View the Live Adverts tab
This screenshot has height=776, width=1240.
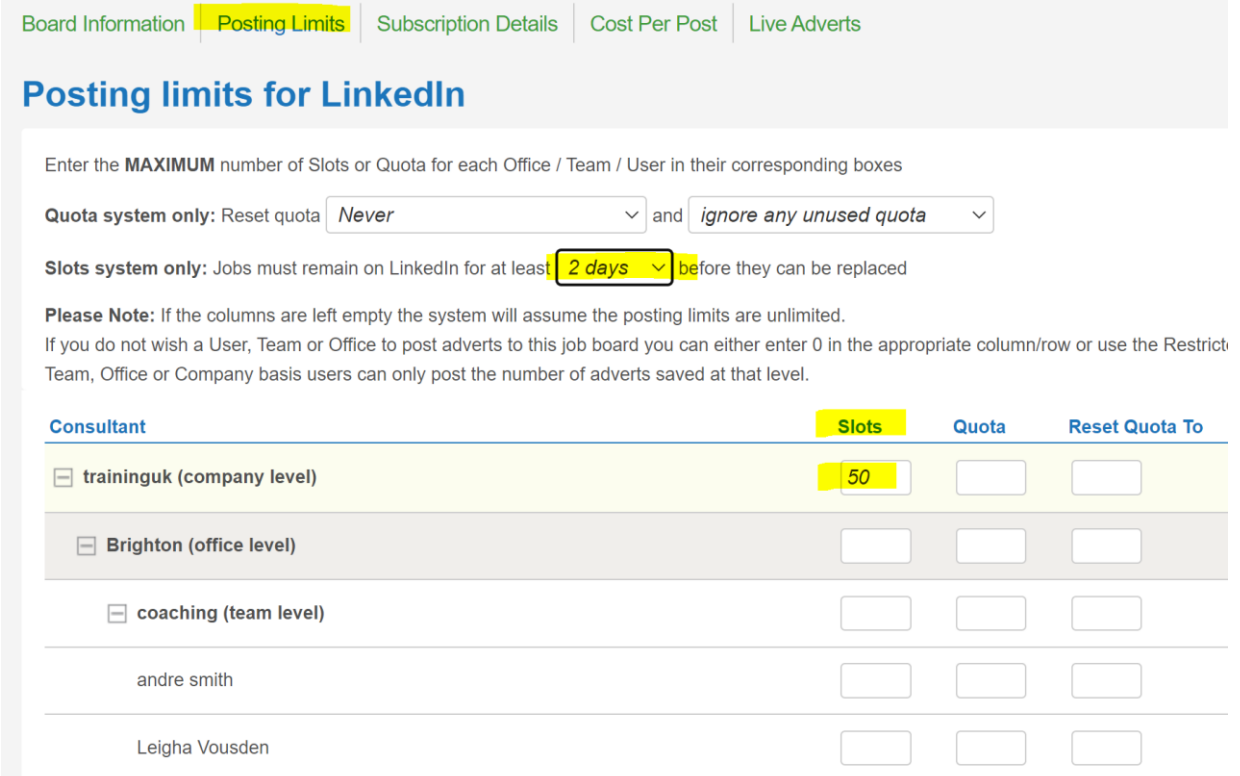click(x=804, y=24)
